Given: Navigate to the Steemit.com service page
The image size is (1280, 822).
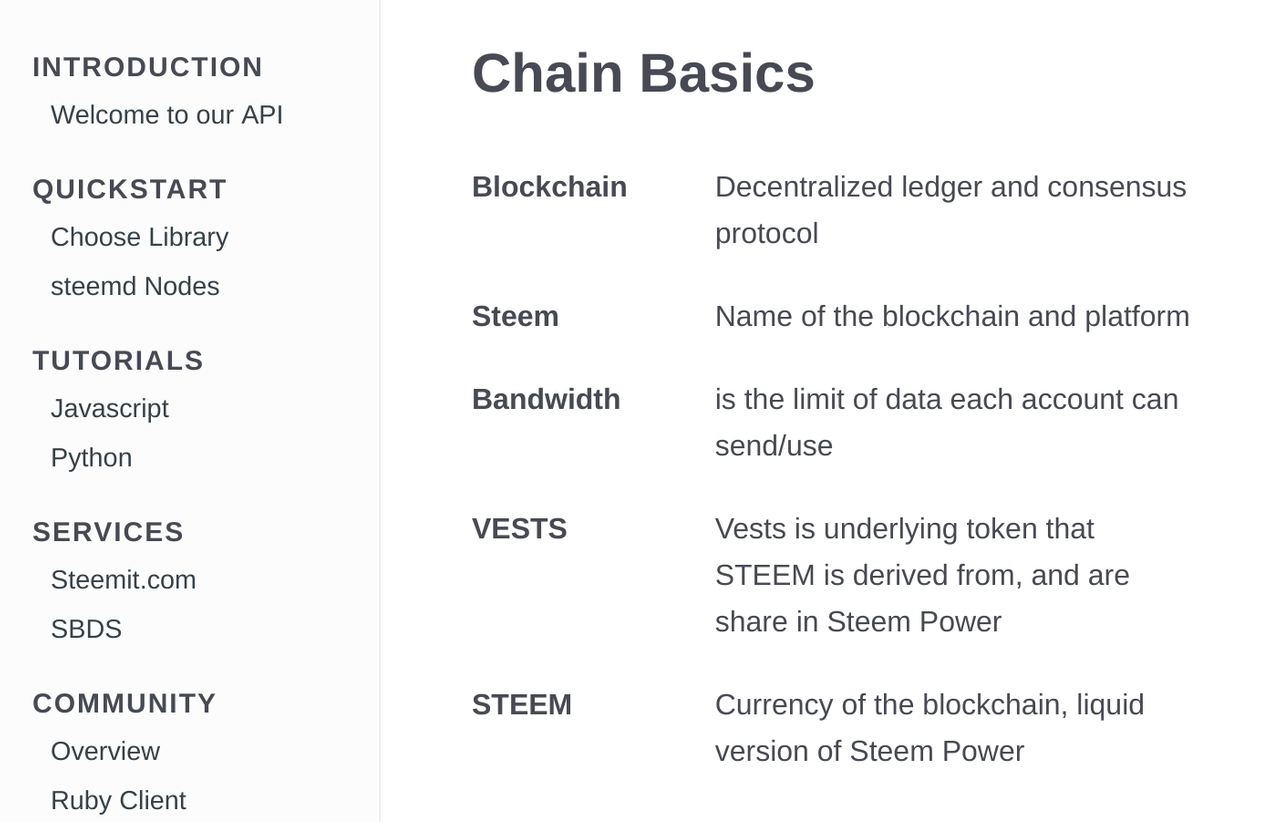Looking at the screenshot, I should pos(123,579).
